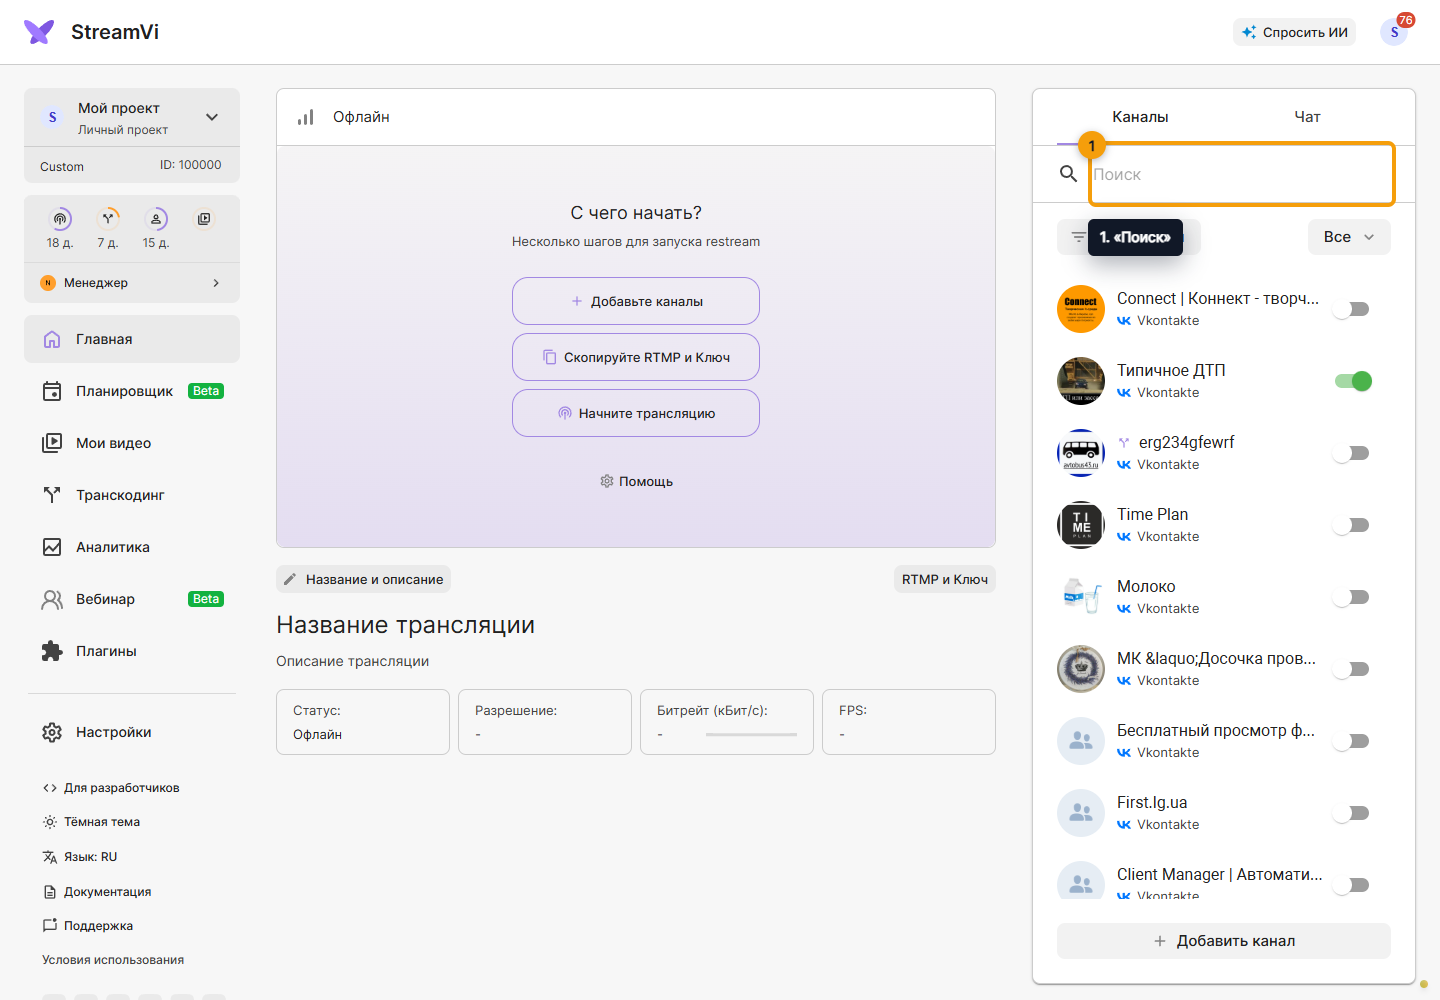Open Документация link

tap(97, 892)
